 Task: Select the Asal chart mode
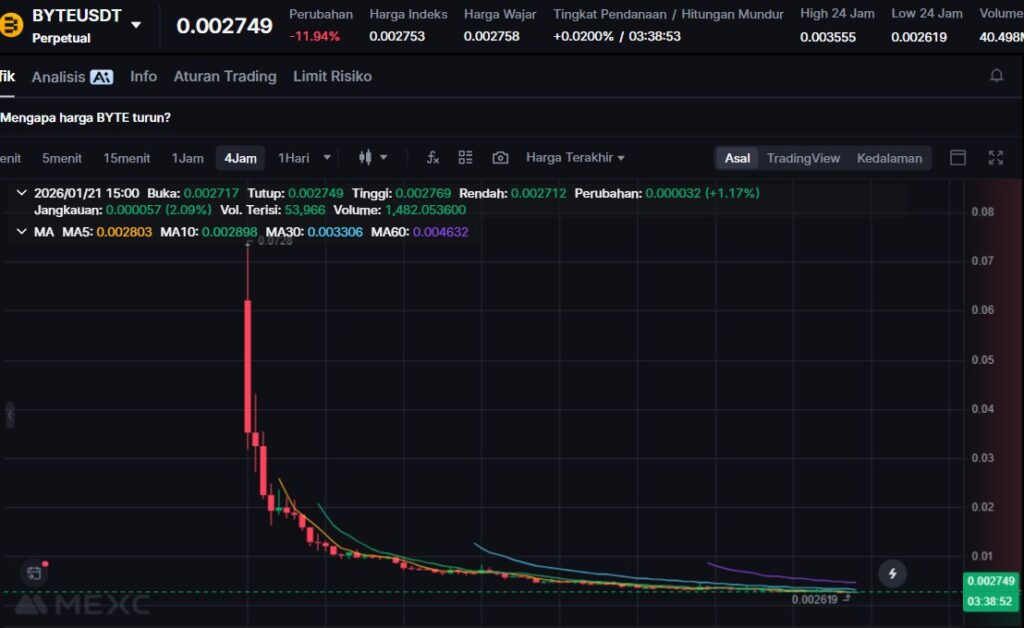[x=737, y=158]
